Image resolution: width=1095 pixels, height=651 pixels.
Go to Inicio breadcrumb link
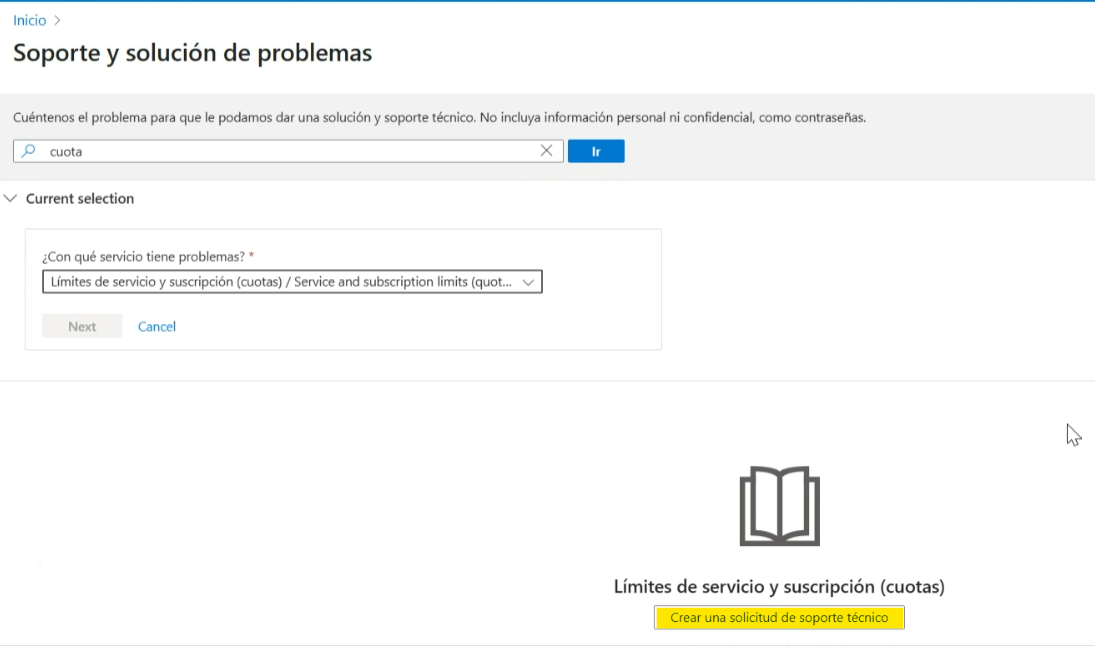pos(29,20)
